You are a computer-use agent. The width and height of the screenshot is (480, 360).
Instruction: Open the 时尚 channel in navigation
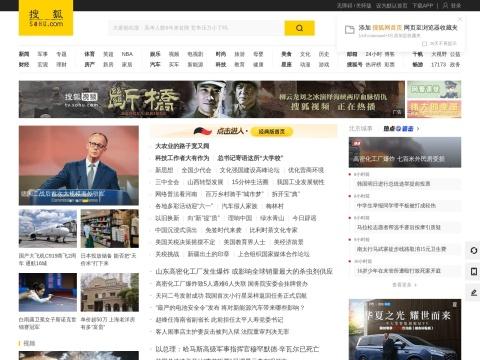pyautogui.click(x=221, y=54)
